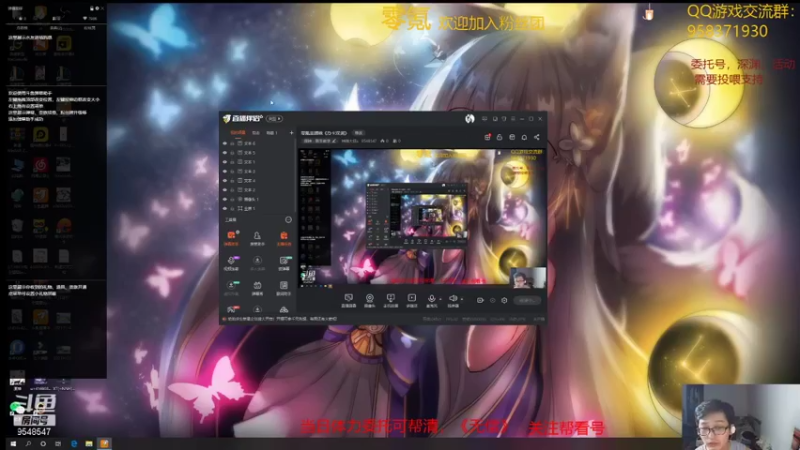Click the share icon above preview
The width and height of the screenshot is (800, 450).
tap(536, 137)
